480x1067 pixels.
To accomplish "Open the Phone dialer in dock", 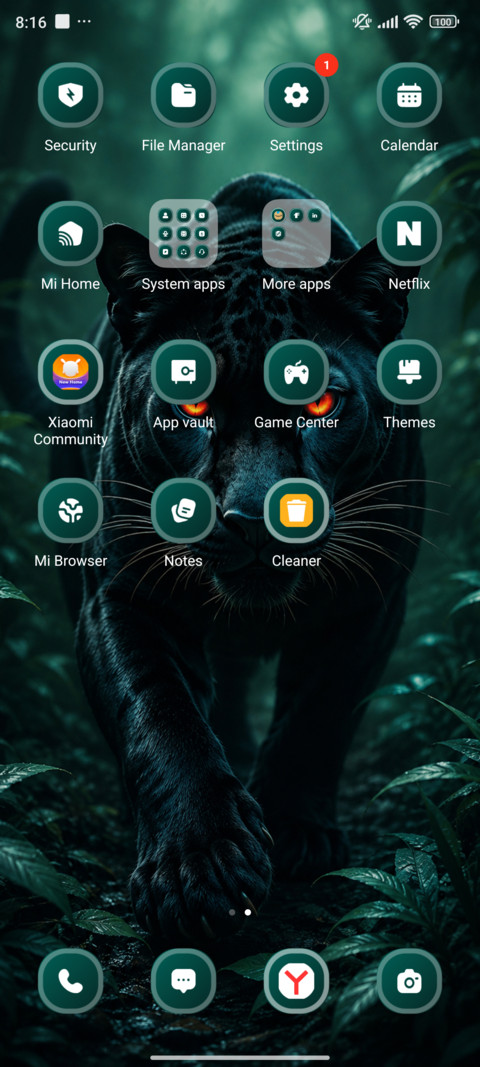I will click(70, 981).
